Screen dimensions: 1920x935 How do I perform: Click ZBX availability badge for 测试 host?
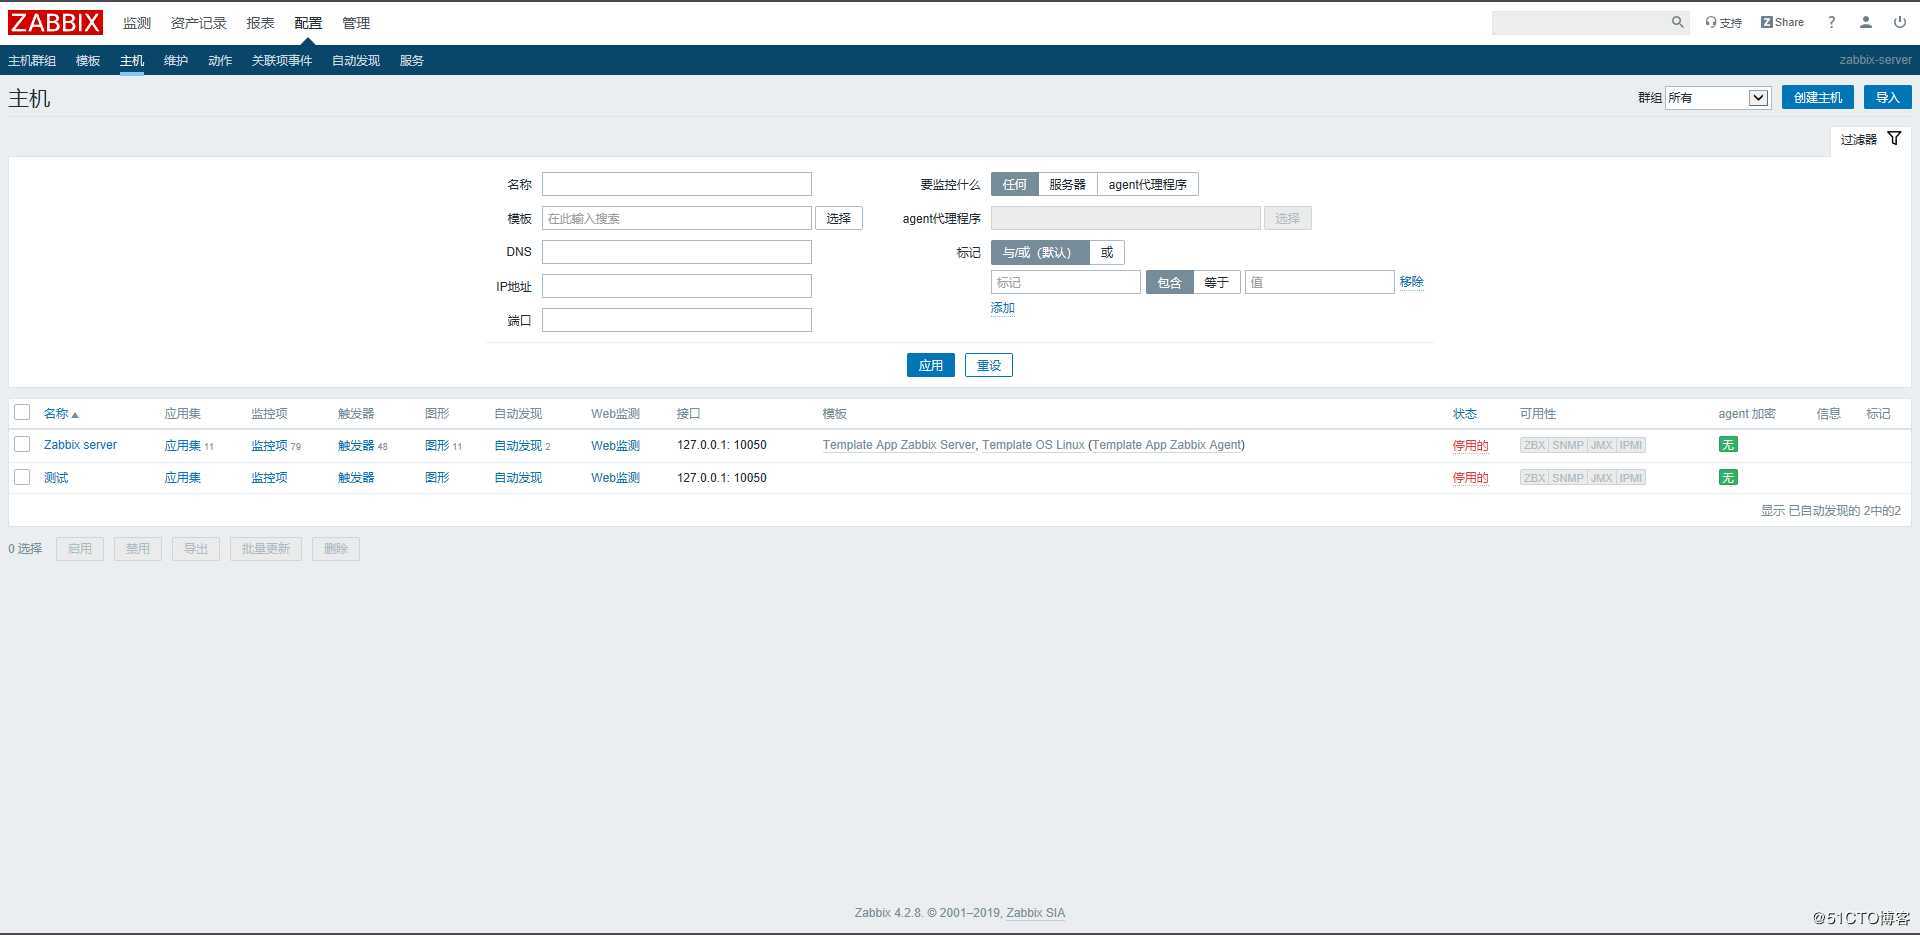(1534, 478)
